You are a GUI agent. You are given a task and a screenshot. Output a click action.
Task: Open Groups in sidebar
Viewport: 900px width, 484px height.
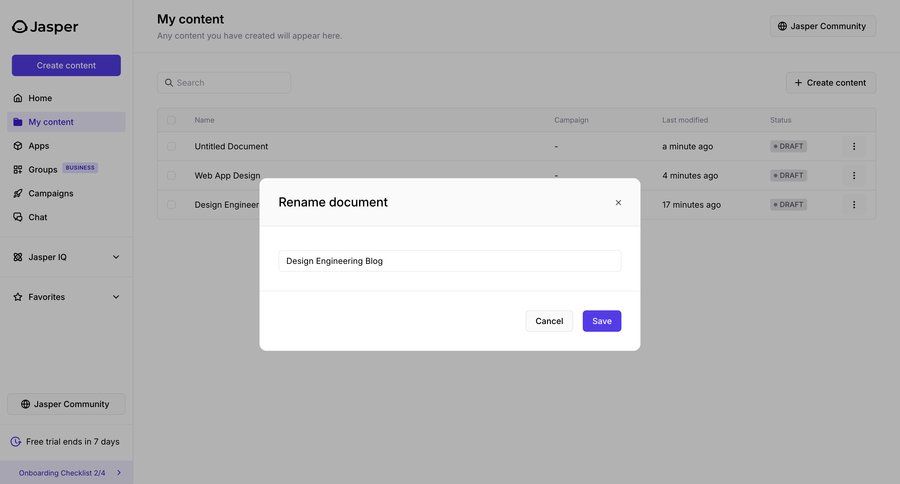click(66, 169)
